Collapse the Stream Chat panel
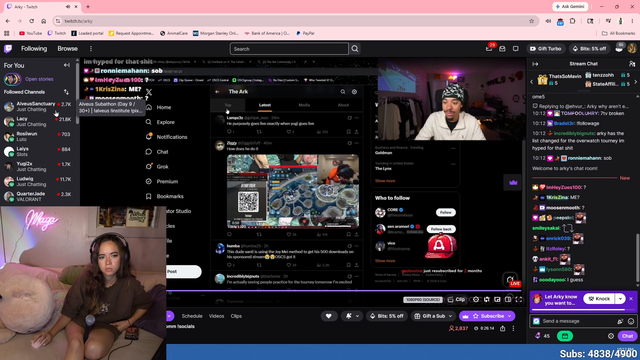 [535, 64]
